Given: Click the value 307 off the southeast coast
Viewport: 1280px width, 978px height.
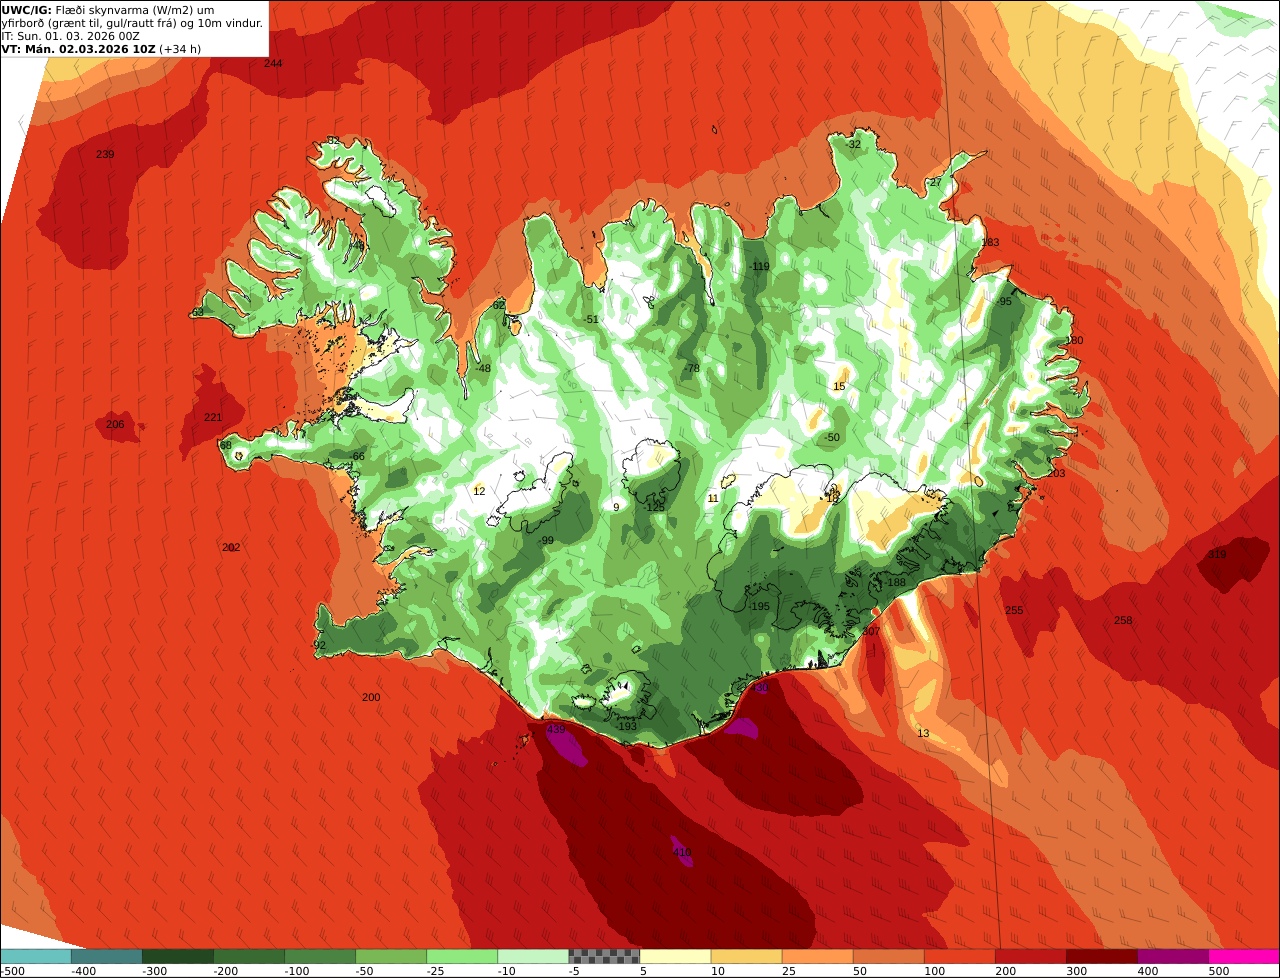Looking at the screenshot, I should tap(871, 631).
